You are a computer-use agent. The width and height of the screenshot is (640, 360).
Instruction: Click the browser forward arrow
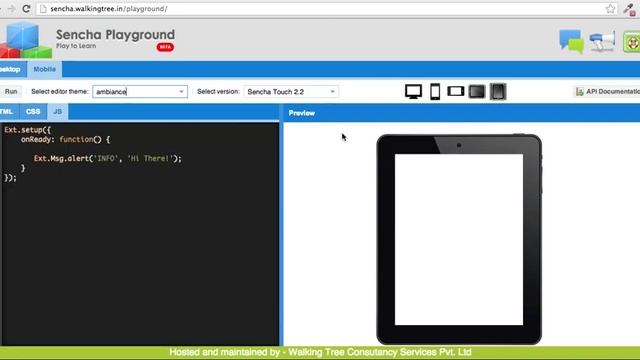tap(11, 9)
